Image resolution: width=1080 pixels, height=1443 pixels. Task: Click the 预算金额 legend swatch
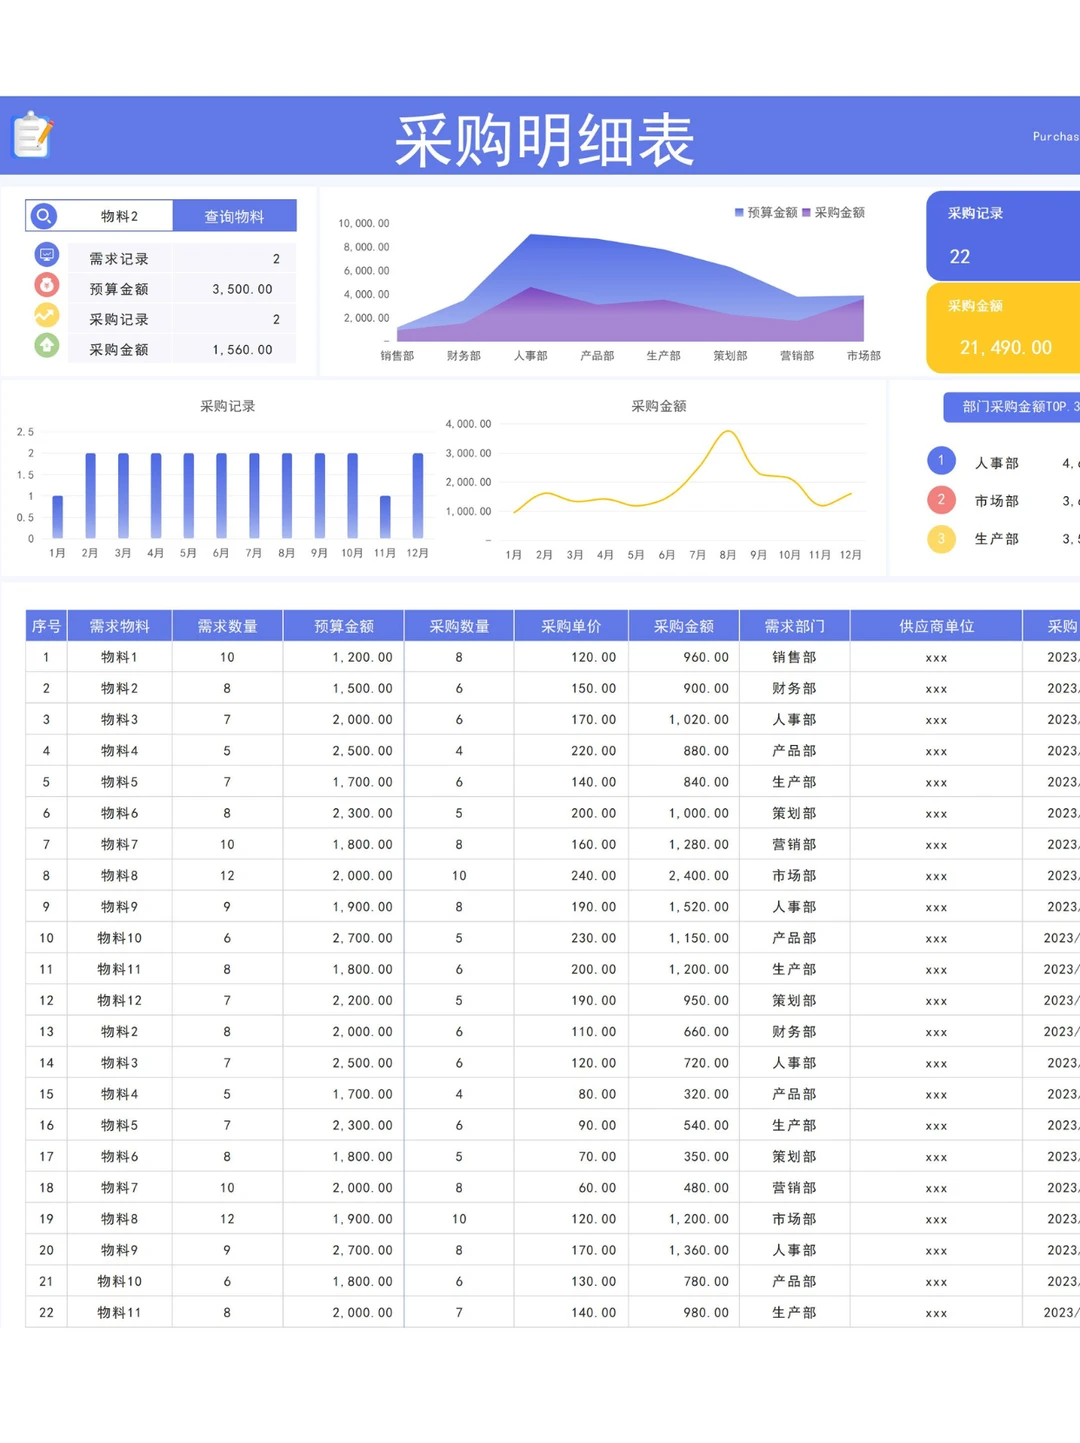[739, 213]
